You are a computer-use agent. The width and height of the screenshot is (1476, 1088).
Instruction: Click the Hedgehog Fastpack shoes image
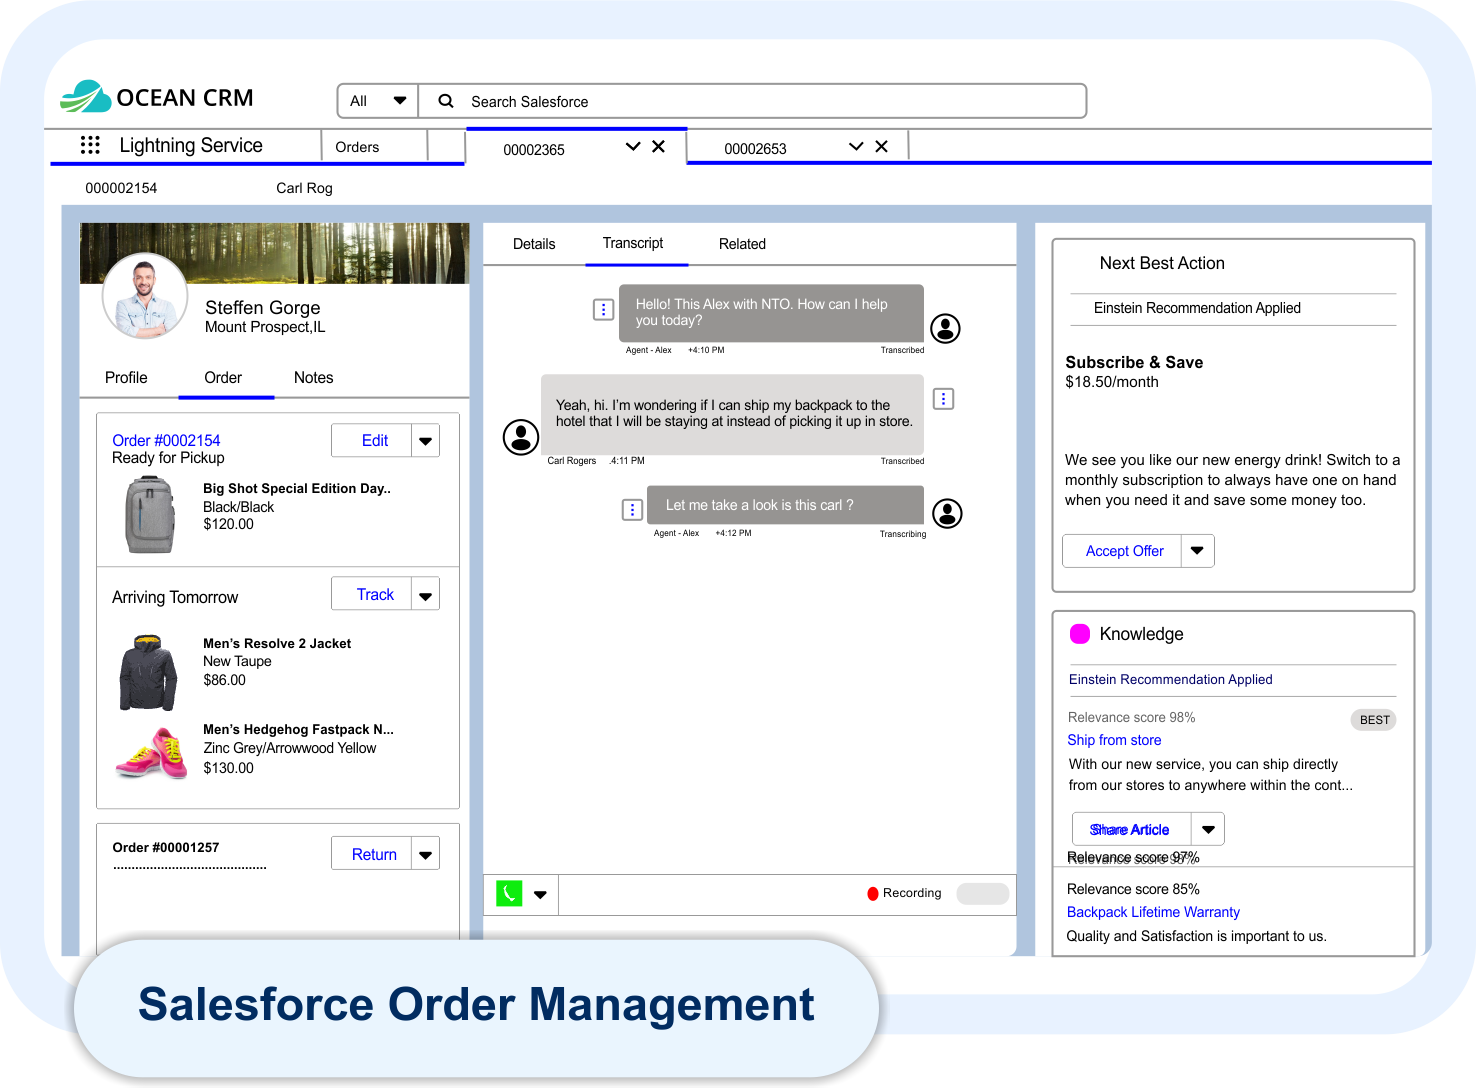[x=151, y=753]
